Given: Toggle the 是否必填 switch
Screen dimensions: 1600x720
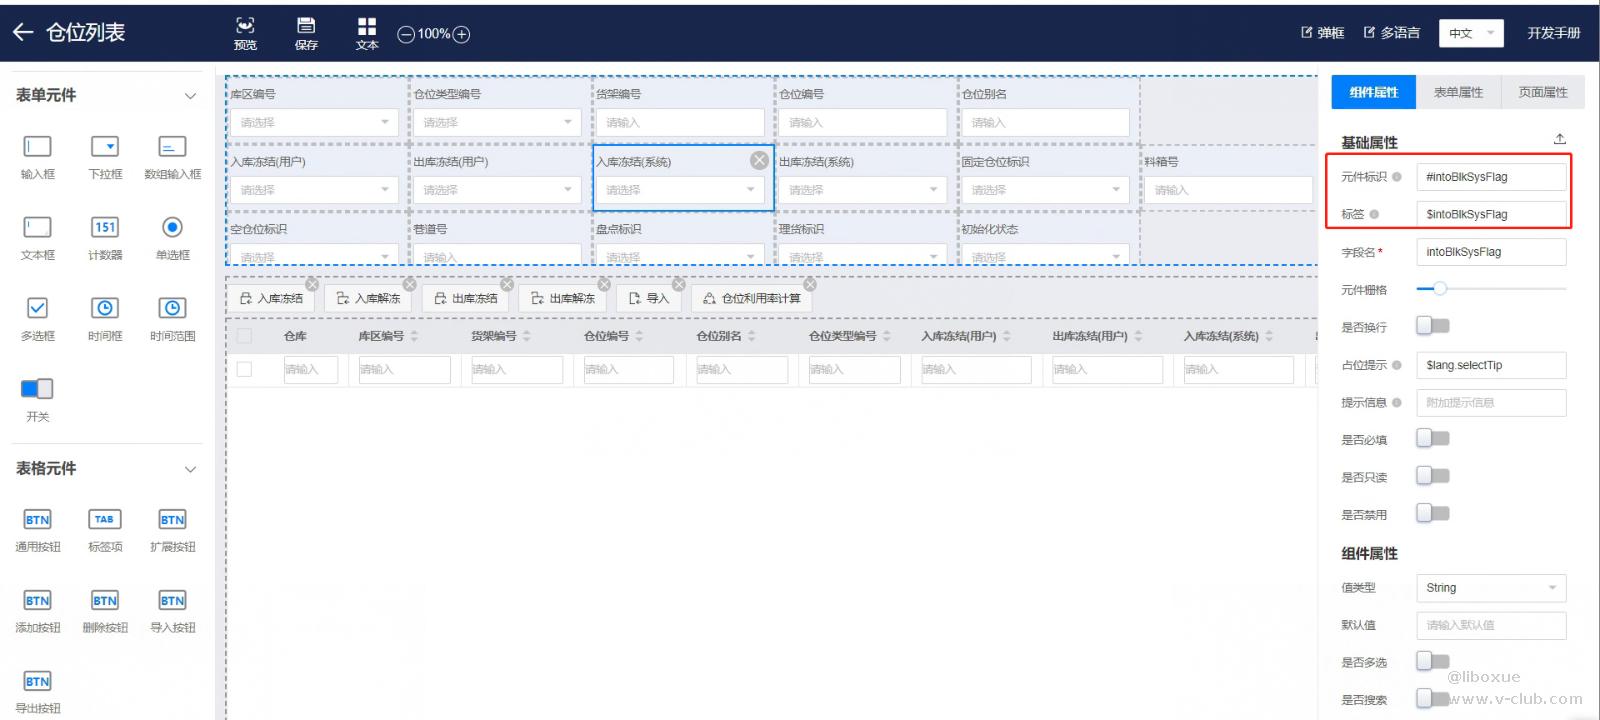Looking at the screenshot, I should tap(1432, 439).
